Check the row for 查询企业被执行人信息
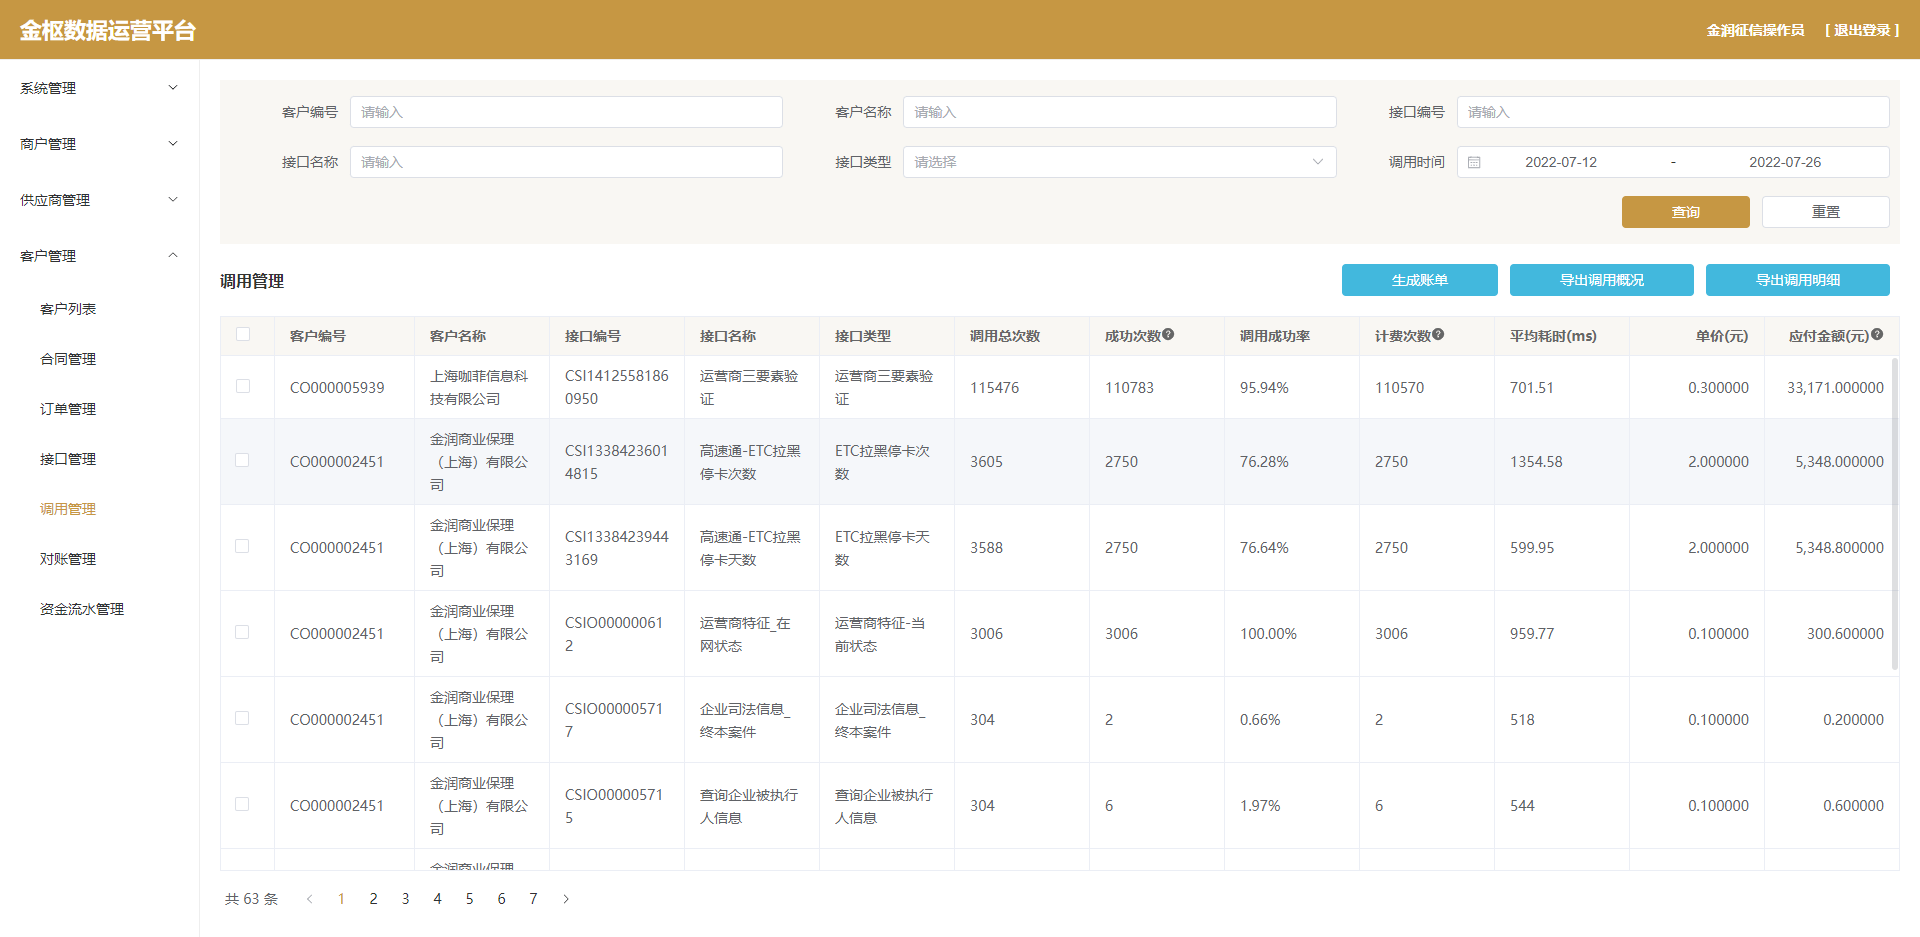This screenshot has width=1920, height=937. 242,804
